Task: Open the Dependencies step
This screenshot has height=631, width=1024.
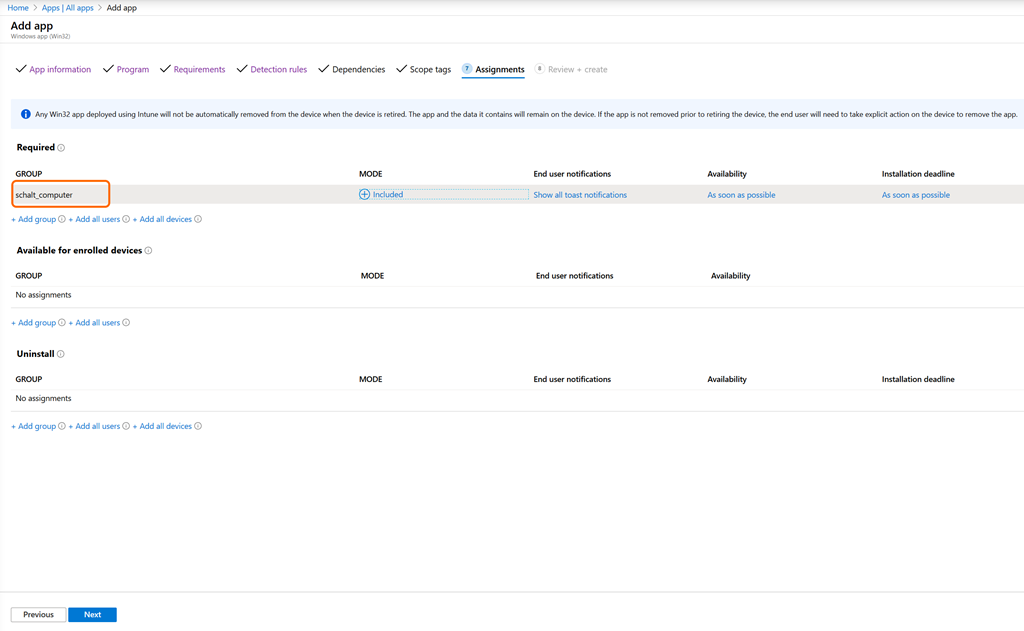Action: [358, 70]
